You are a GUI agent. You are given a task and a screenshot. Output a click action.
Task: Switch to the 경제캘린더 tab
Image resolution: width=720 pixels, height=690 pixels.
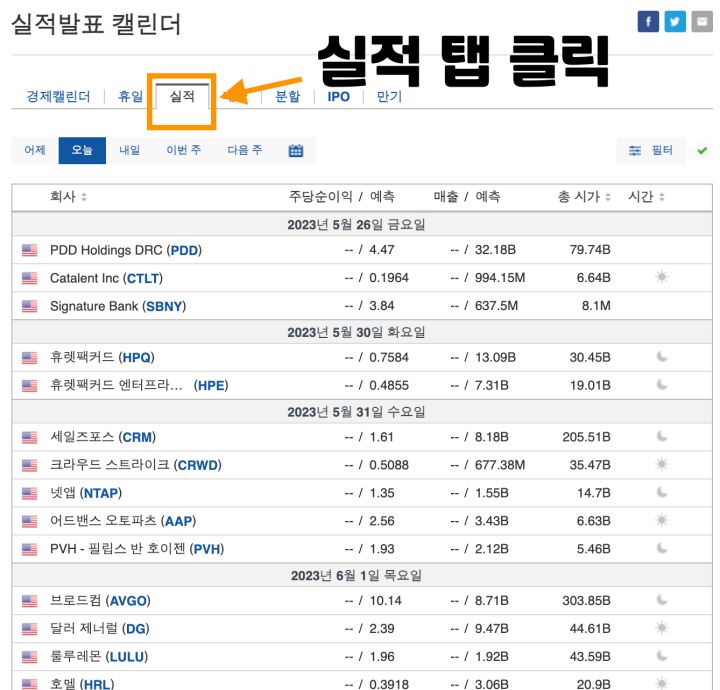pos(58,96)
